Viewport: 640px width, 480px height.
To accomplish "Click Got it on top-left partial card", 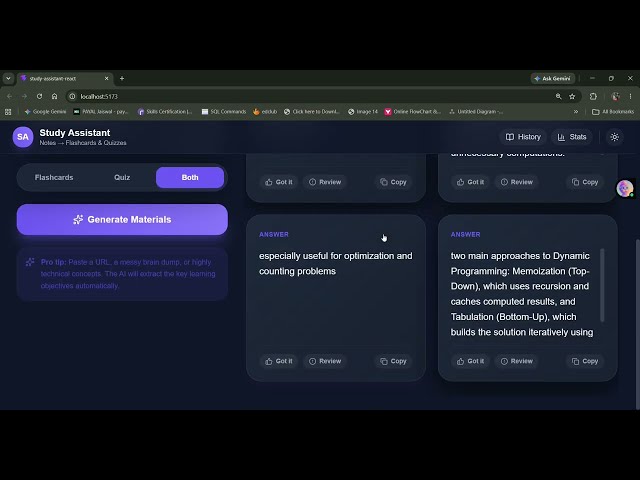I will click(x=279, y=182).
